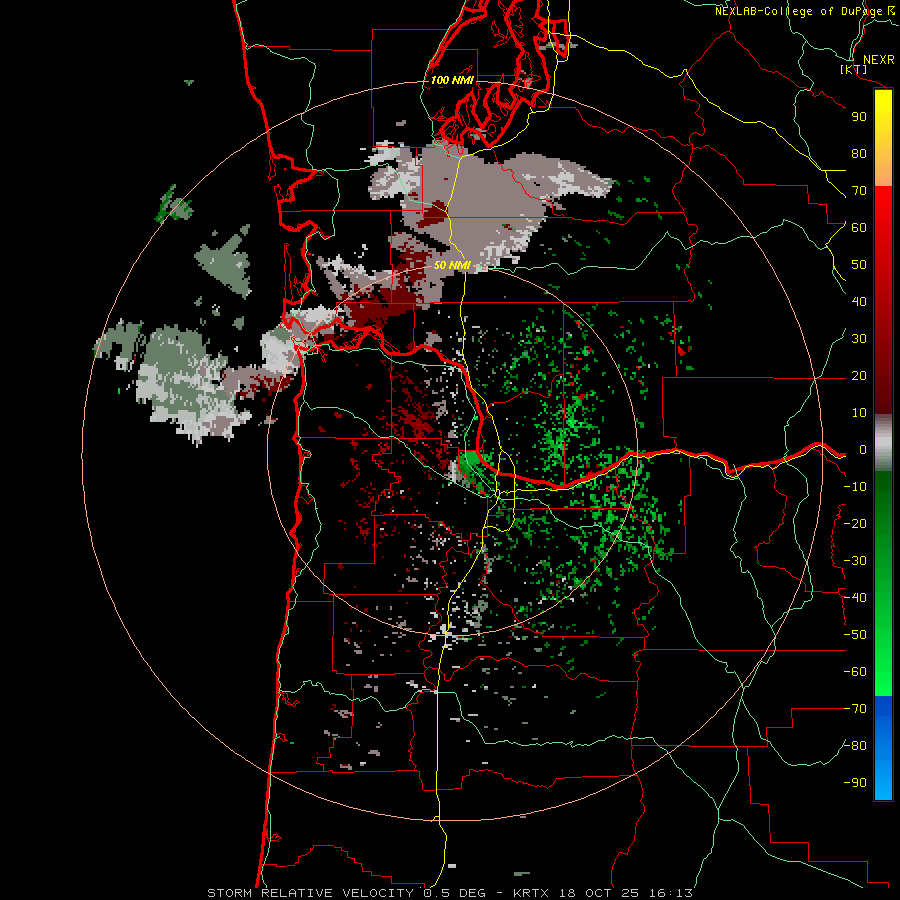Click the '16:13' time in the caption

pyautogui.click(x=670, y=893)
